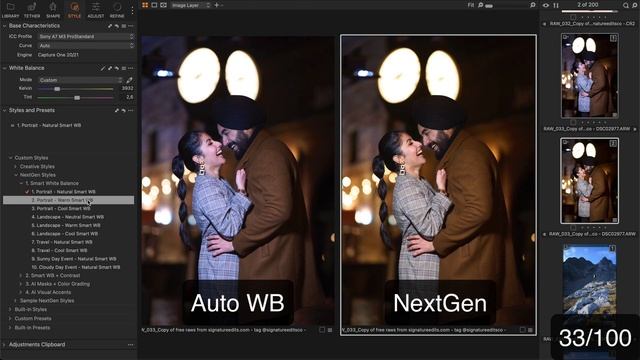Screen dimensions: 640x360
Task: Open Adjustments Clipboard three-dot options
Action: [x=131, y=345]
